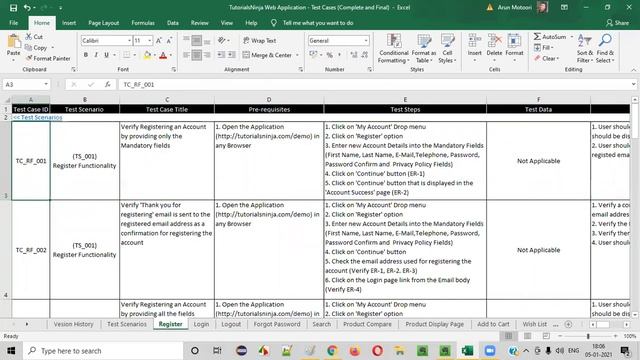Open the borders dropdown arrow
640x360 pixels.
pos(134,55)
